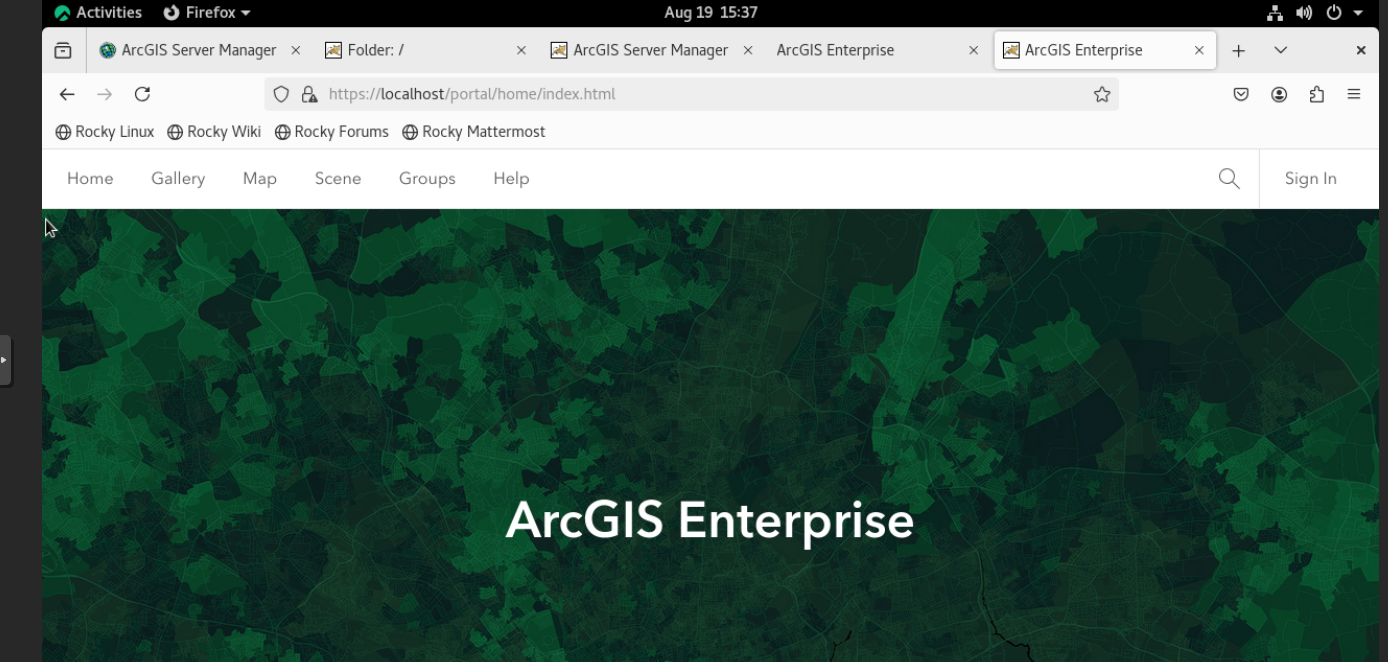Viewport: 1388px width, 662px height.
Task: Close the inactive ArcGIS Enterprise tab
Action: pos(973,50)
